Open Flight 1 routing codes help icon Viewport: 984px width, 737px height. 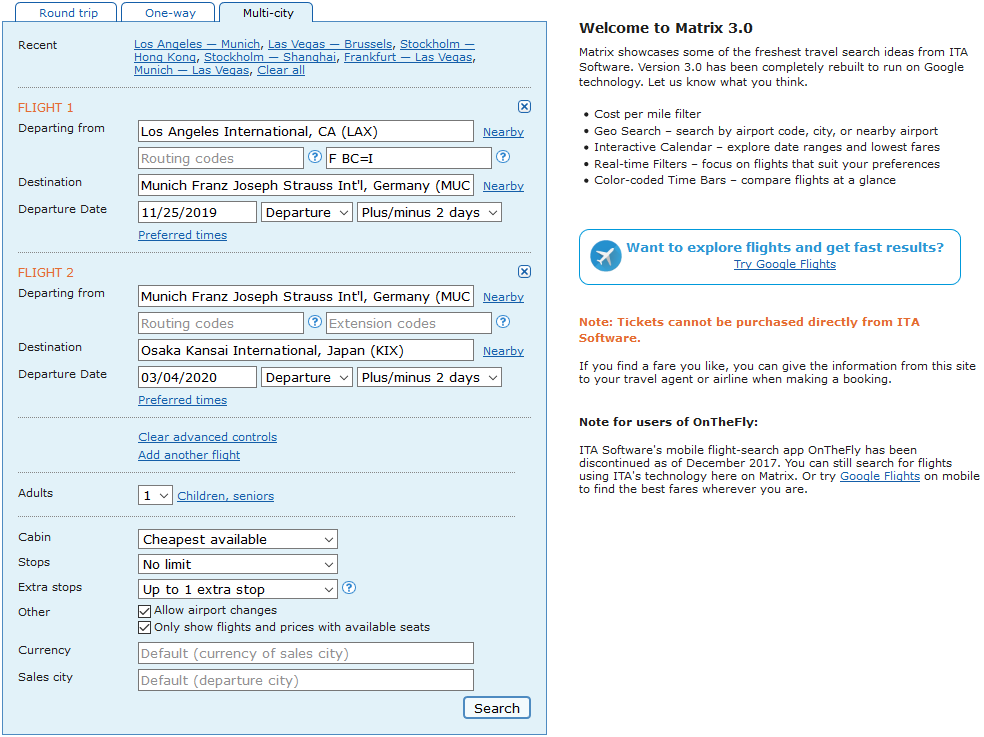(x=314, y=157)
